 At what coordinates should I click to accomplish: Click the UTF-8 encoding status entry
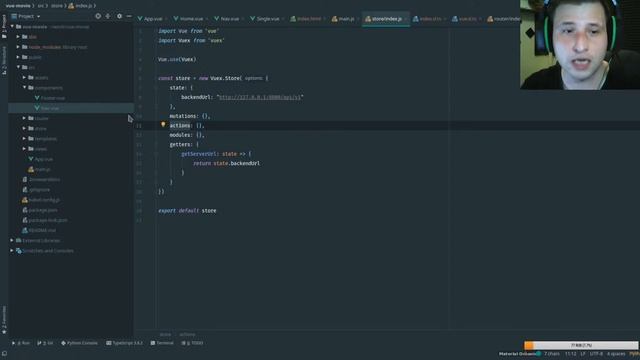click(596, 354)
